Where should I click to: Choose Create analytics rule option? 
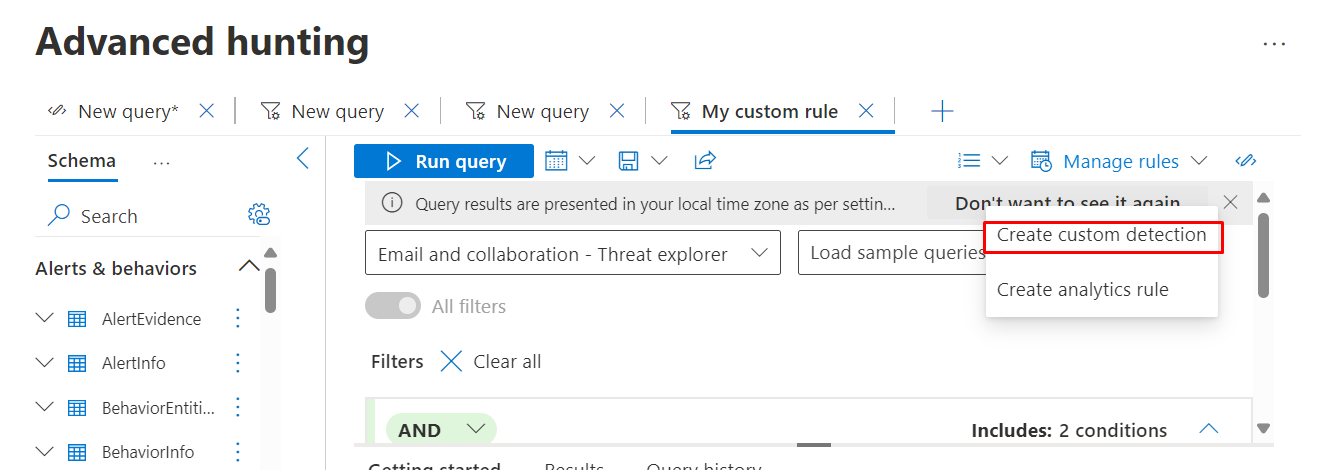coord(1082,290)
